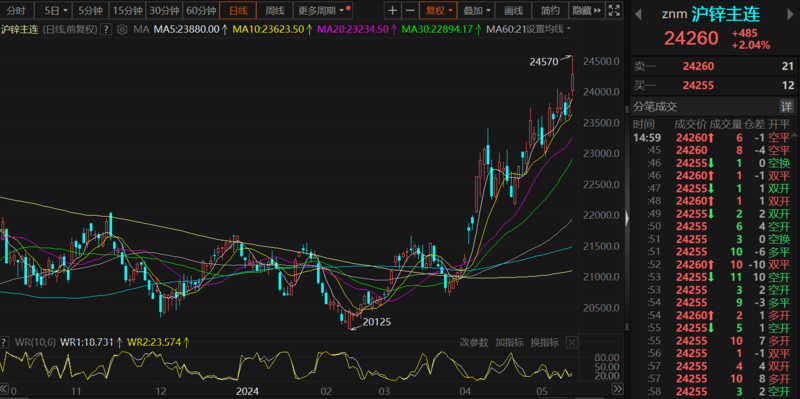Viewport: 800px width, 399px height.
Task: Zoom out chart with minus icon
Action: click(x=410, y=10)
